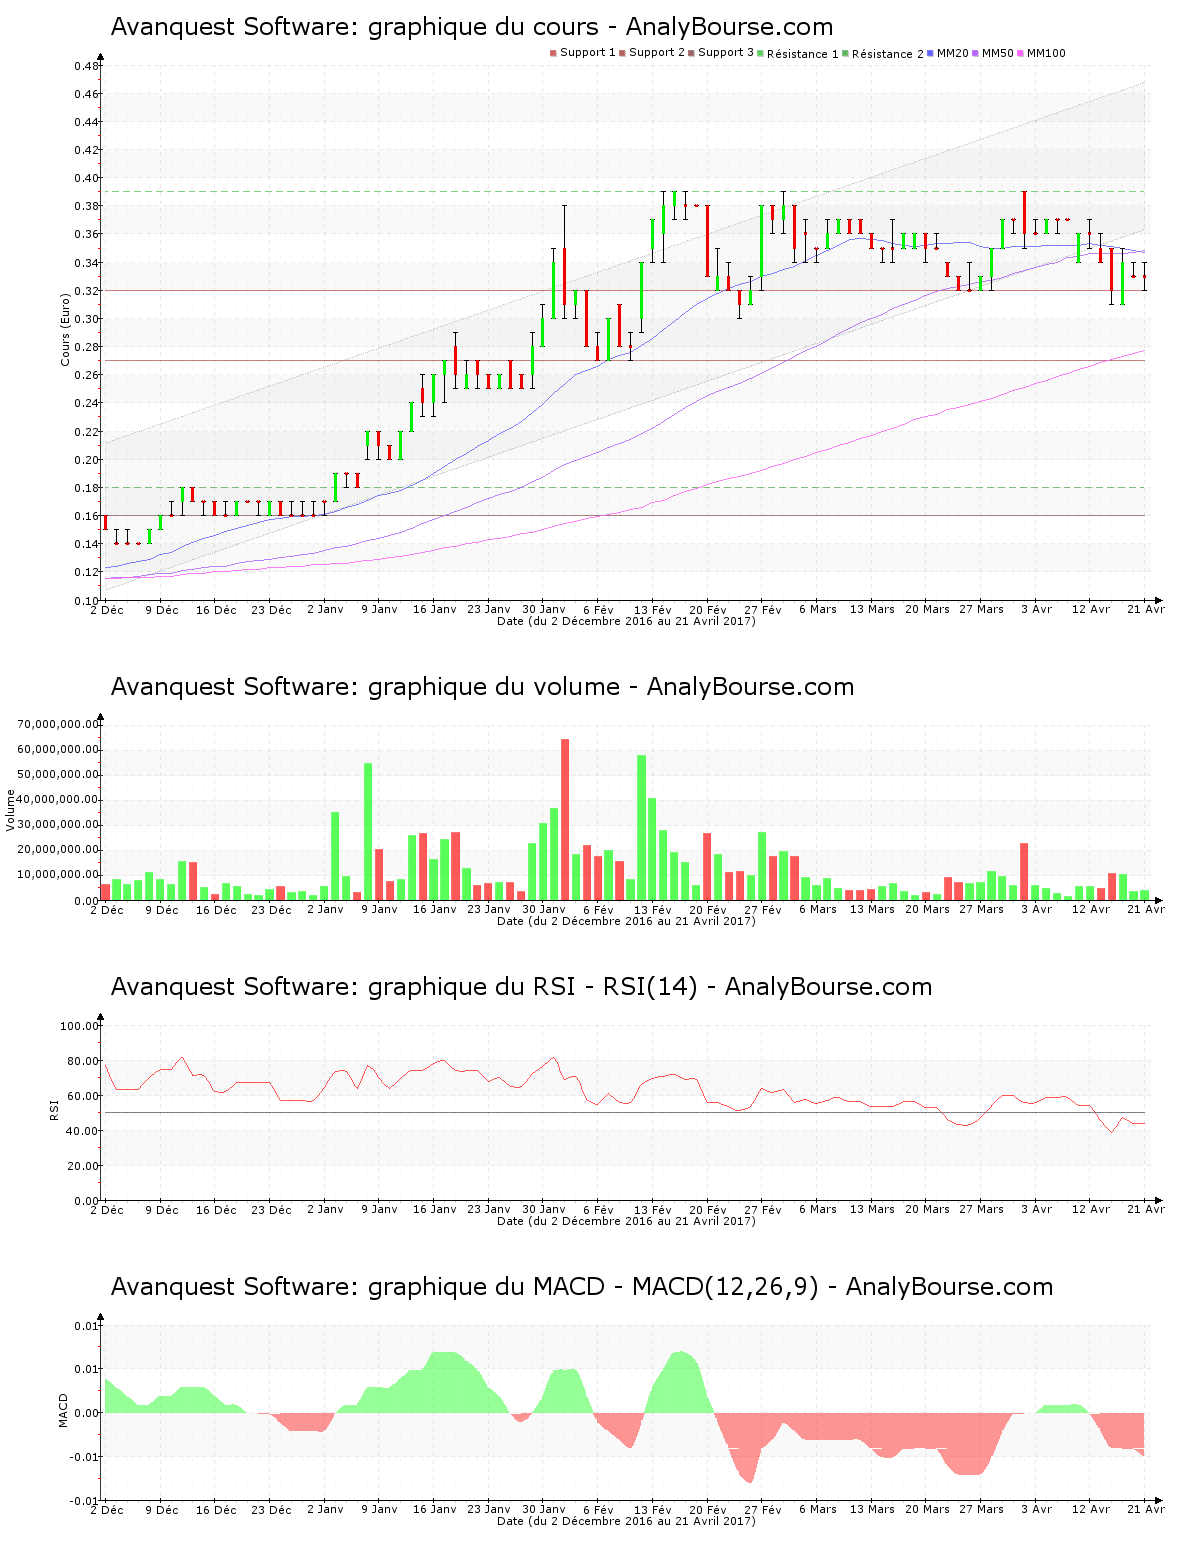The image size is (1200, 1550).
Task: Click '16 Déc' date on RSI chart axis
Action: 216,1210
